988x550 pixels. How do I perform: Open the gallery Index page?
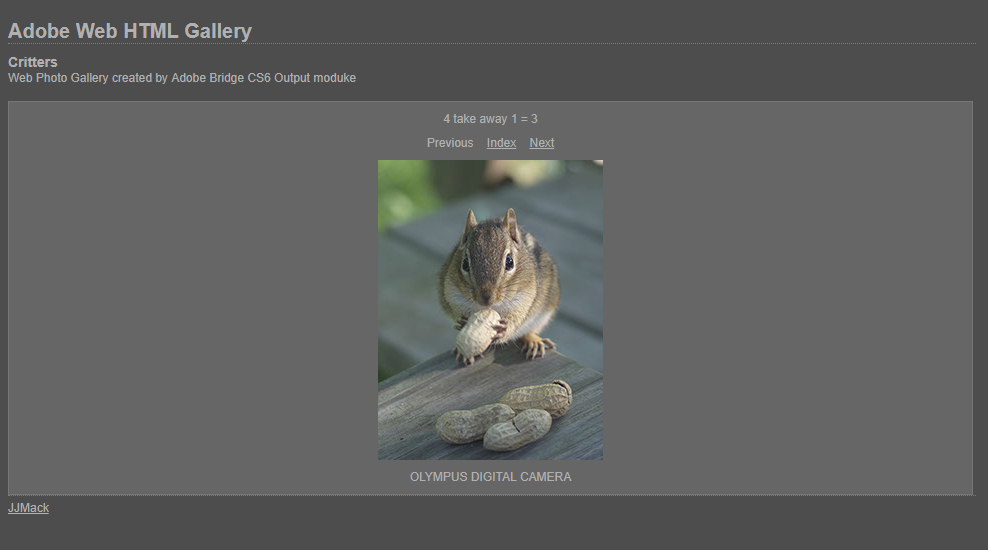[x=501, y=143]
